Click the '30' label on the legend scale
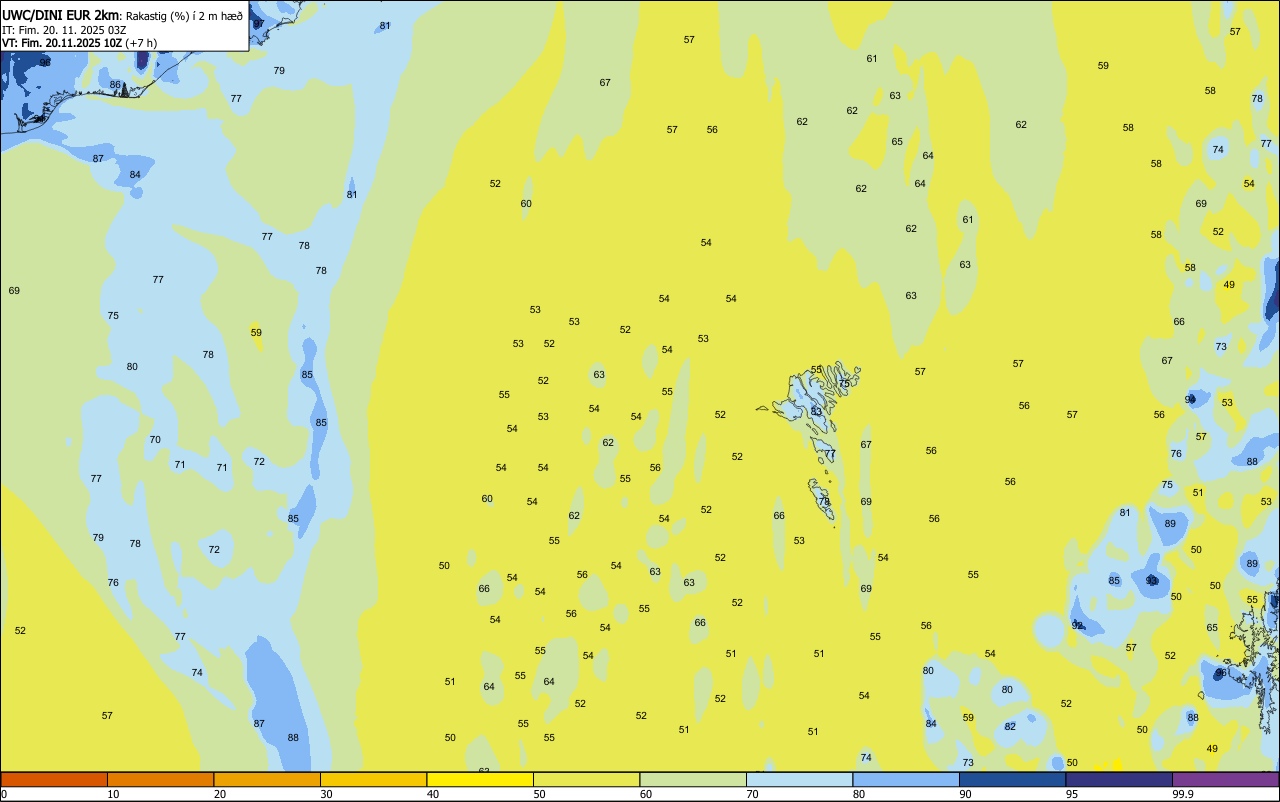This screenshot has height=802, width=1280. pos(326,794)
